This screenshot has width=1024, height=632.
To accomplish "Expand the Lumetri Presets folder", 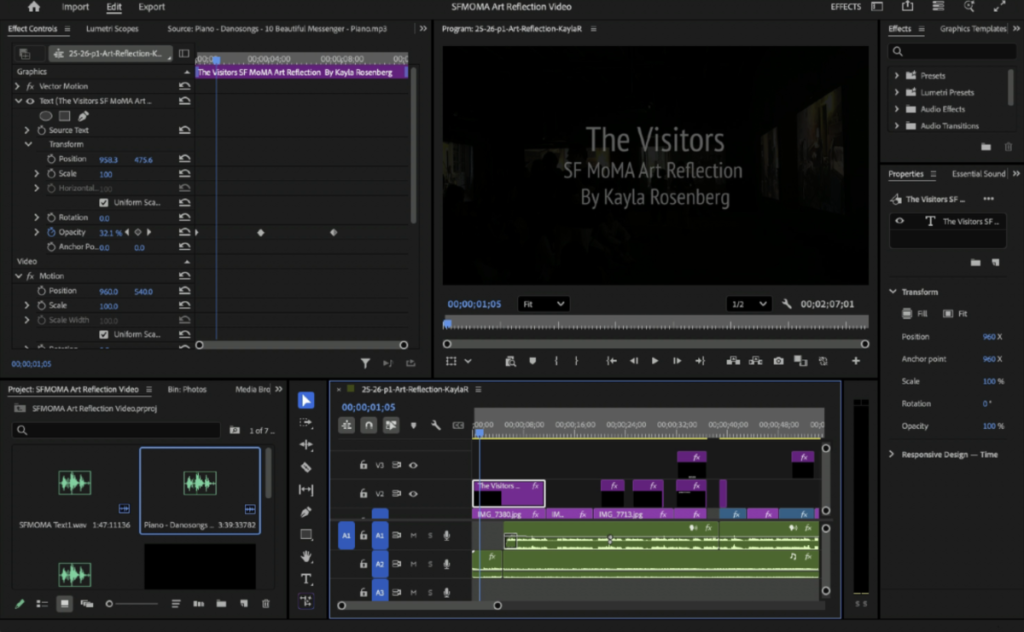I will 897,93.
